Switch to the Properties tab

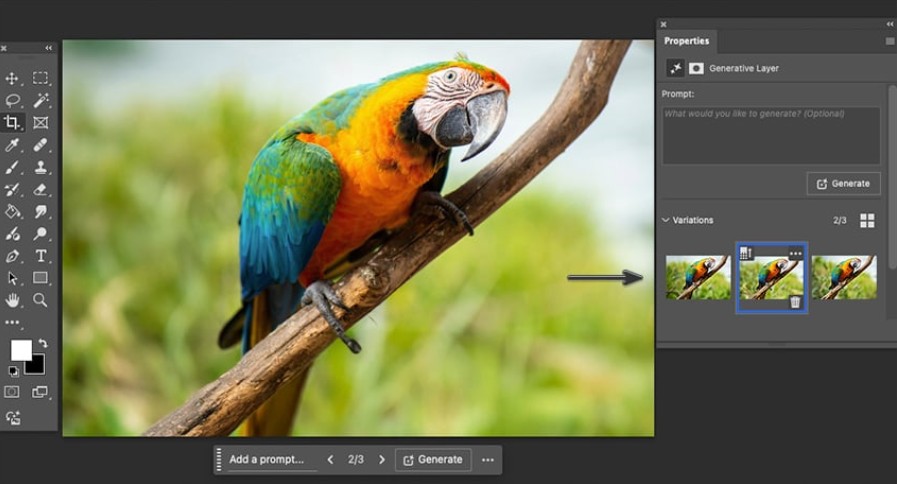(x=686, y=41)
